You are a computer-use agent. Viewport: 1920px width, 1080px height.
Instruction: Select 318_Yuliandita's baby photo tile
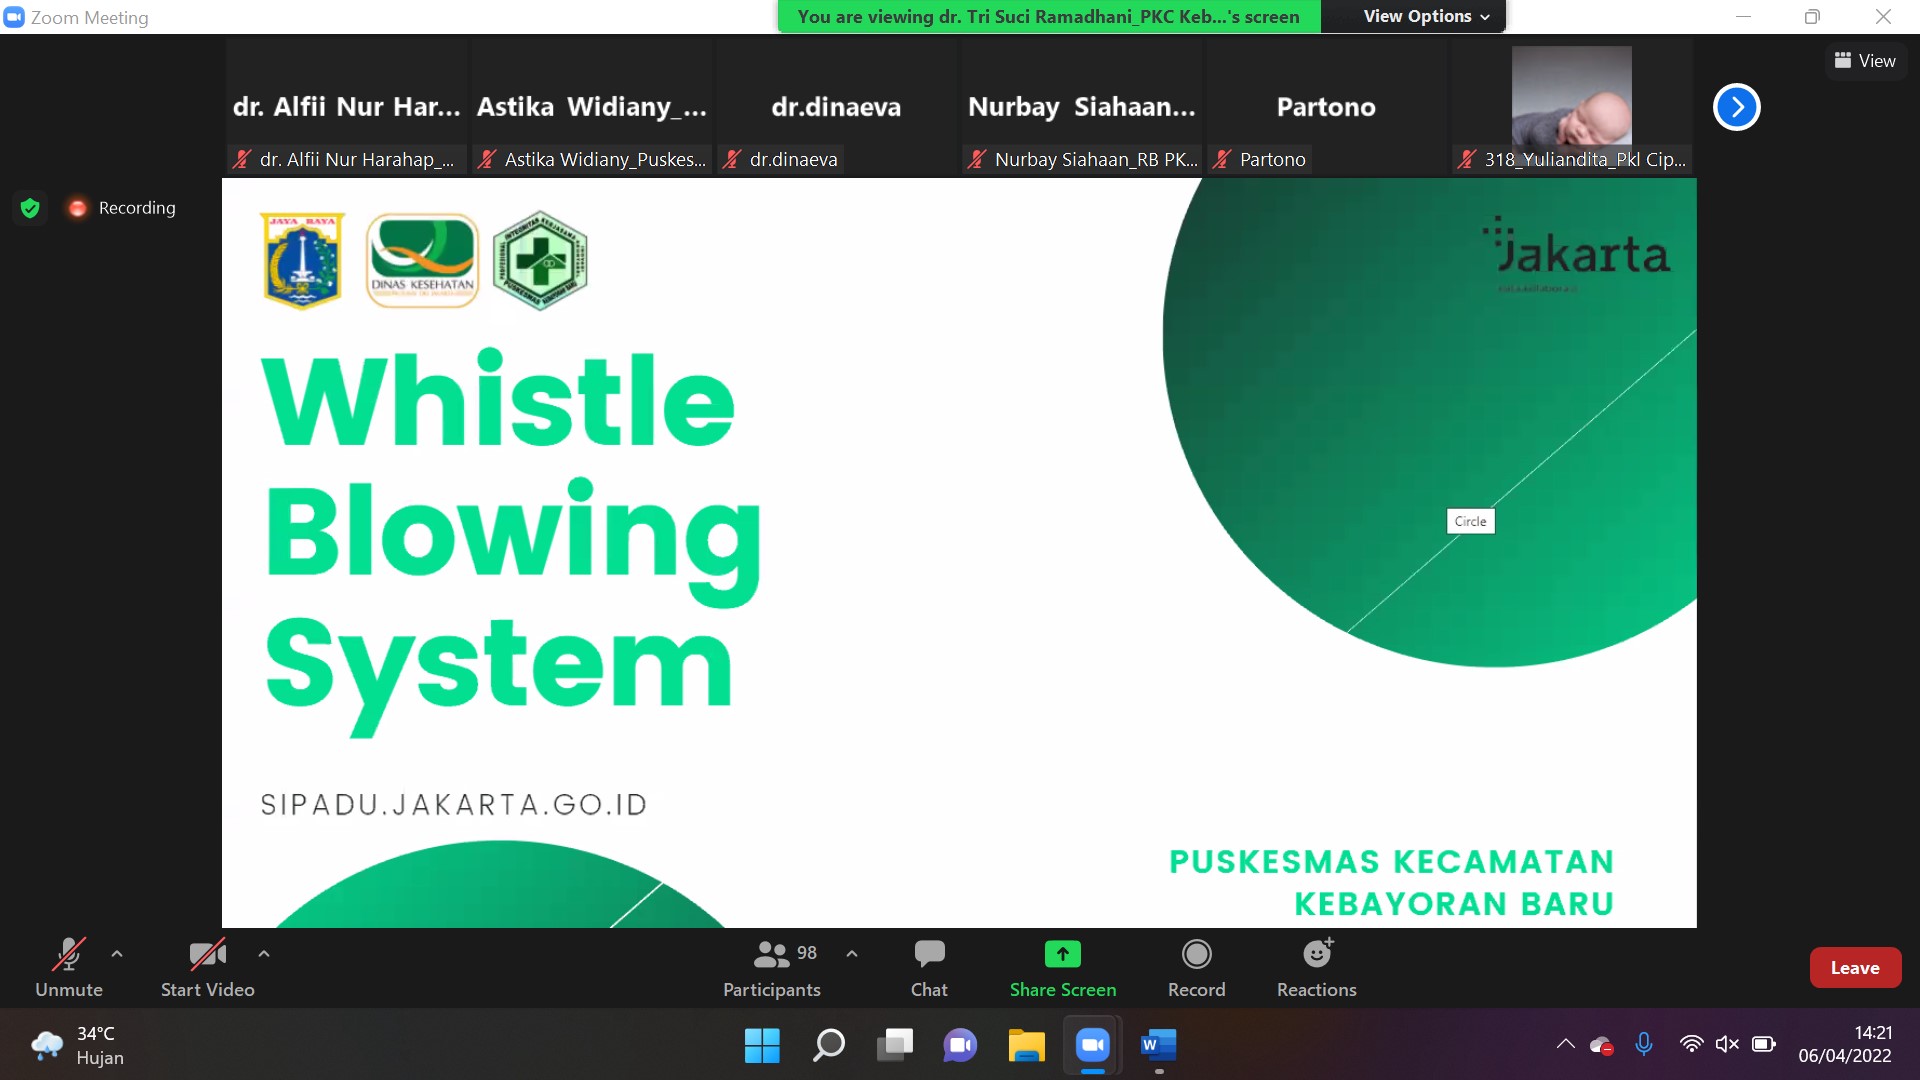tap(1571, 107)
